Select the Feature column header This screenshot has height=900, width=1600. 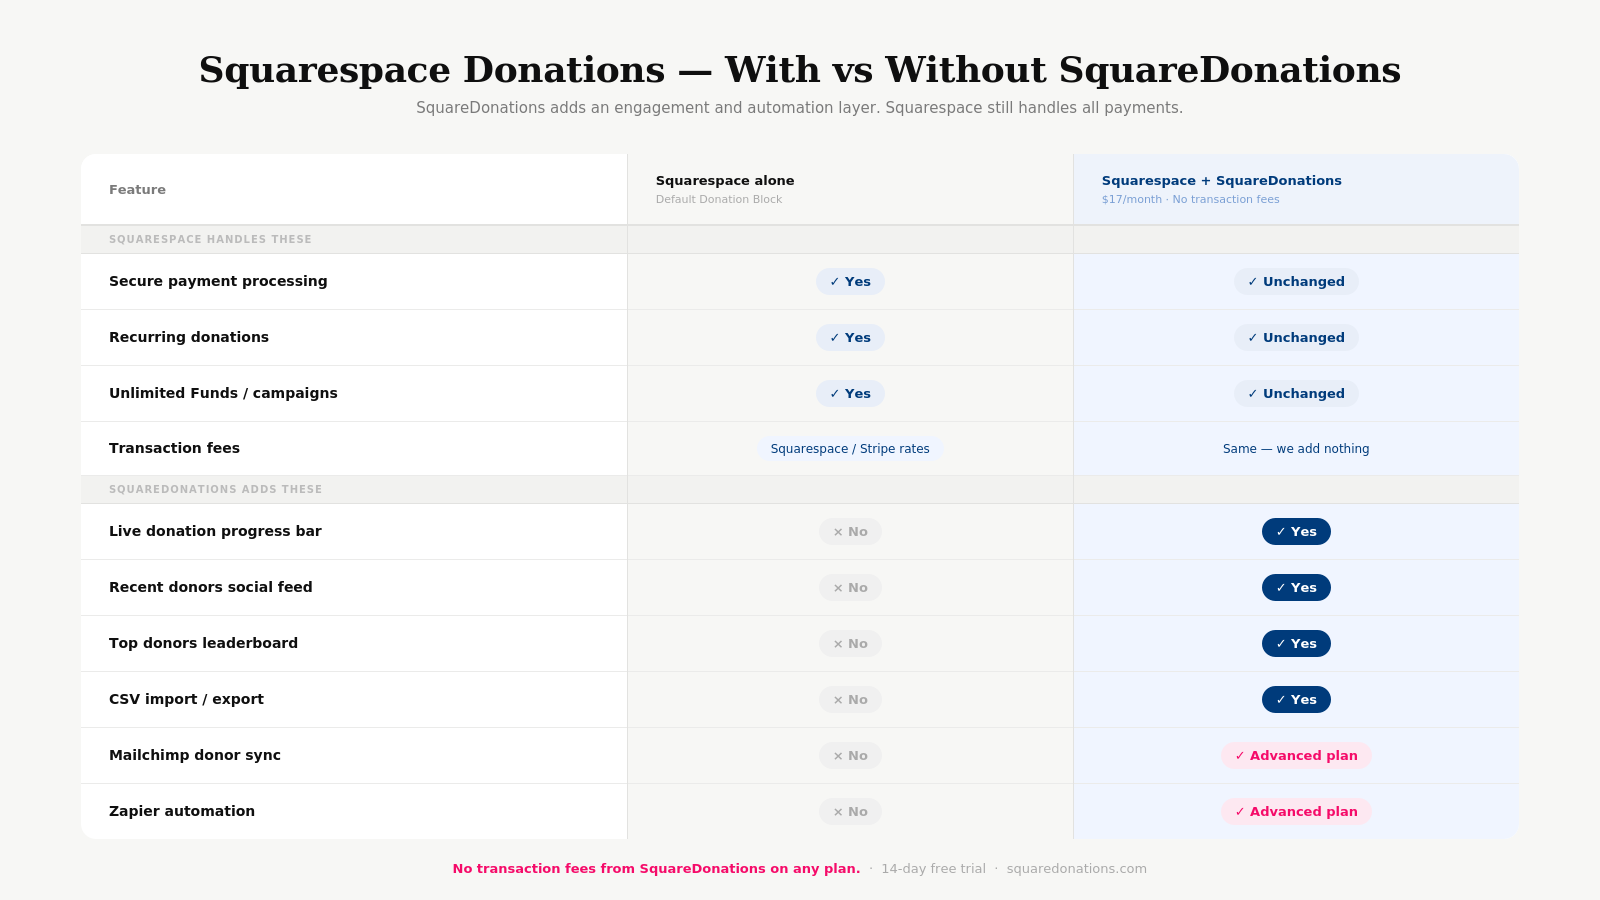pyautogui.click(x=138, y=190)
